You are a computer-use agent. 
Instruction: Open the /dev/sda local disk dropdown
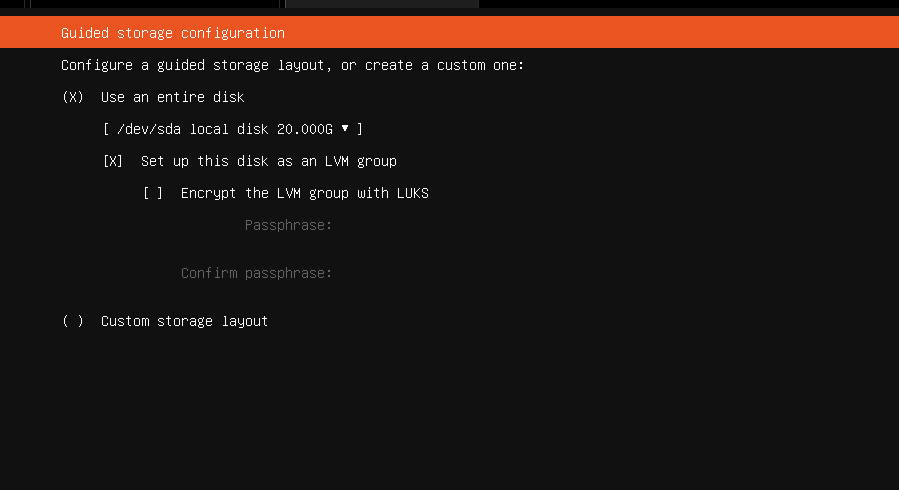coord(232,129)
